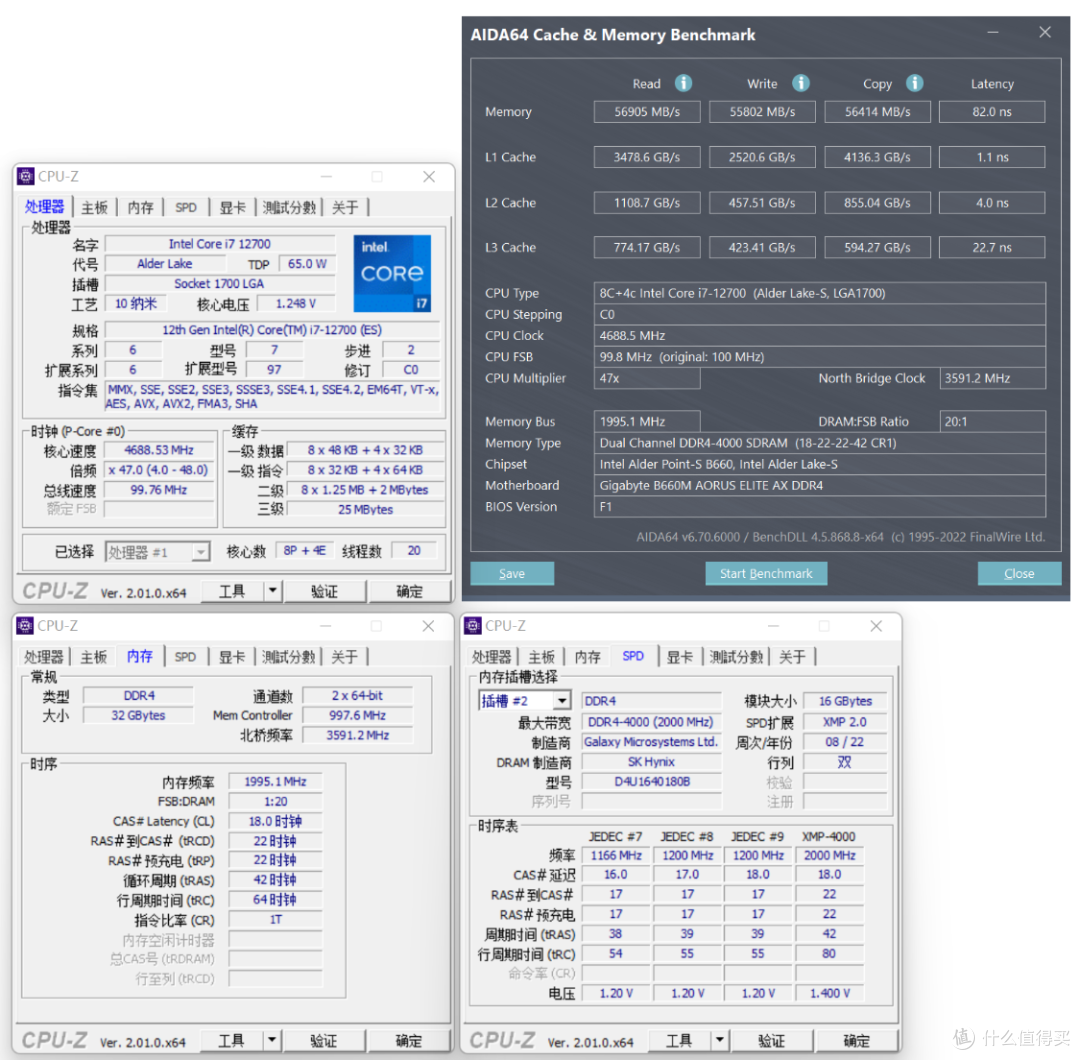Click the CPU-Z app icon in SPD window title
The height and width of the screenshot is (1060, 1080).
[x=472, y=625]
